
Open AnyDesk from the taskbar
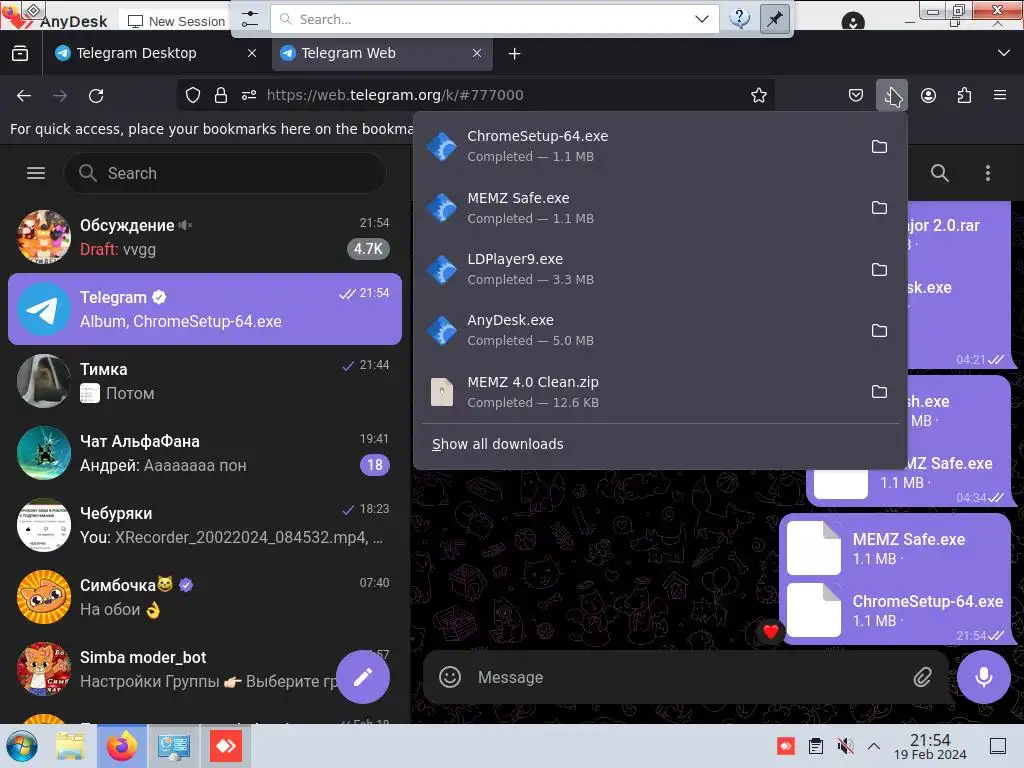226,746
